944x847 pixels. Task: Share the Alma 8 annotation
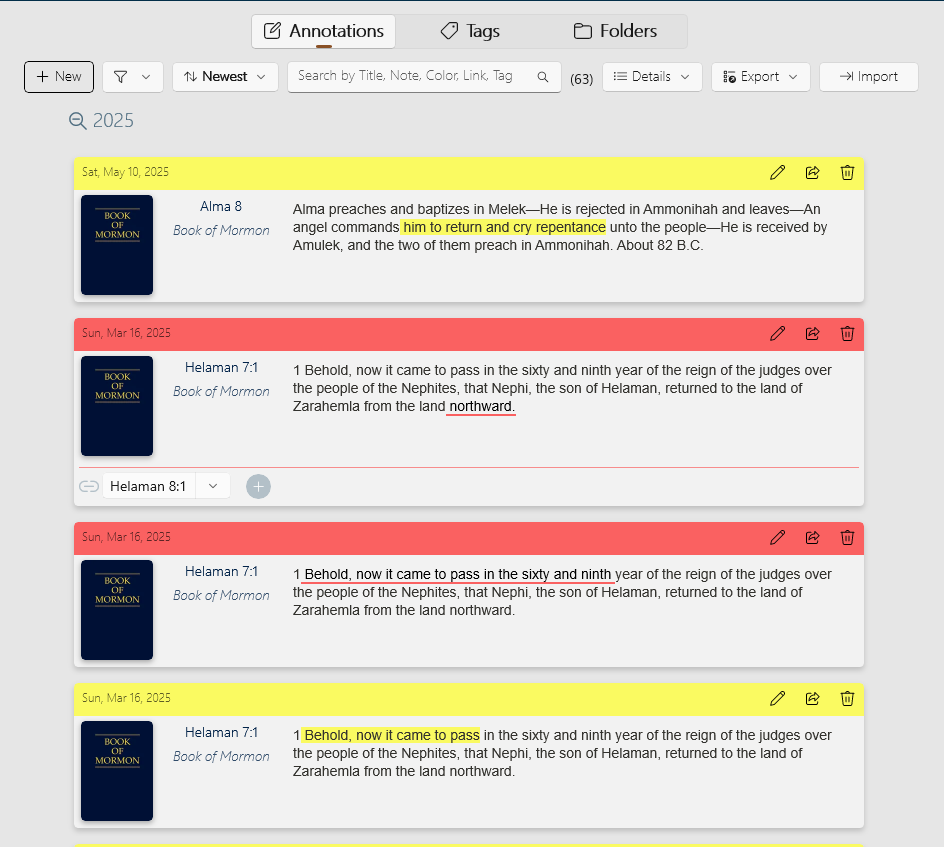point(812,173)
